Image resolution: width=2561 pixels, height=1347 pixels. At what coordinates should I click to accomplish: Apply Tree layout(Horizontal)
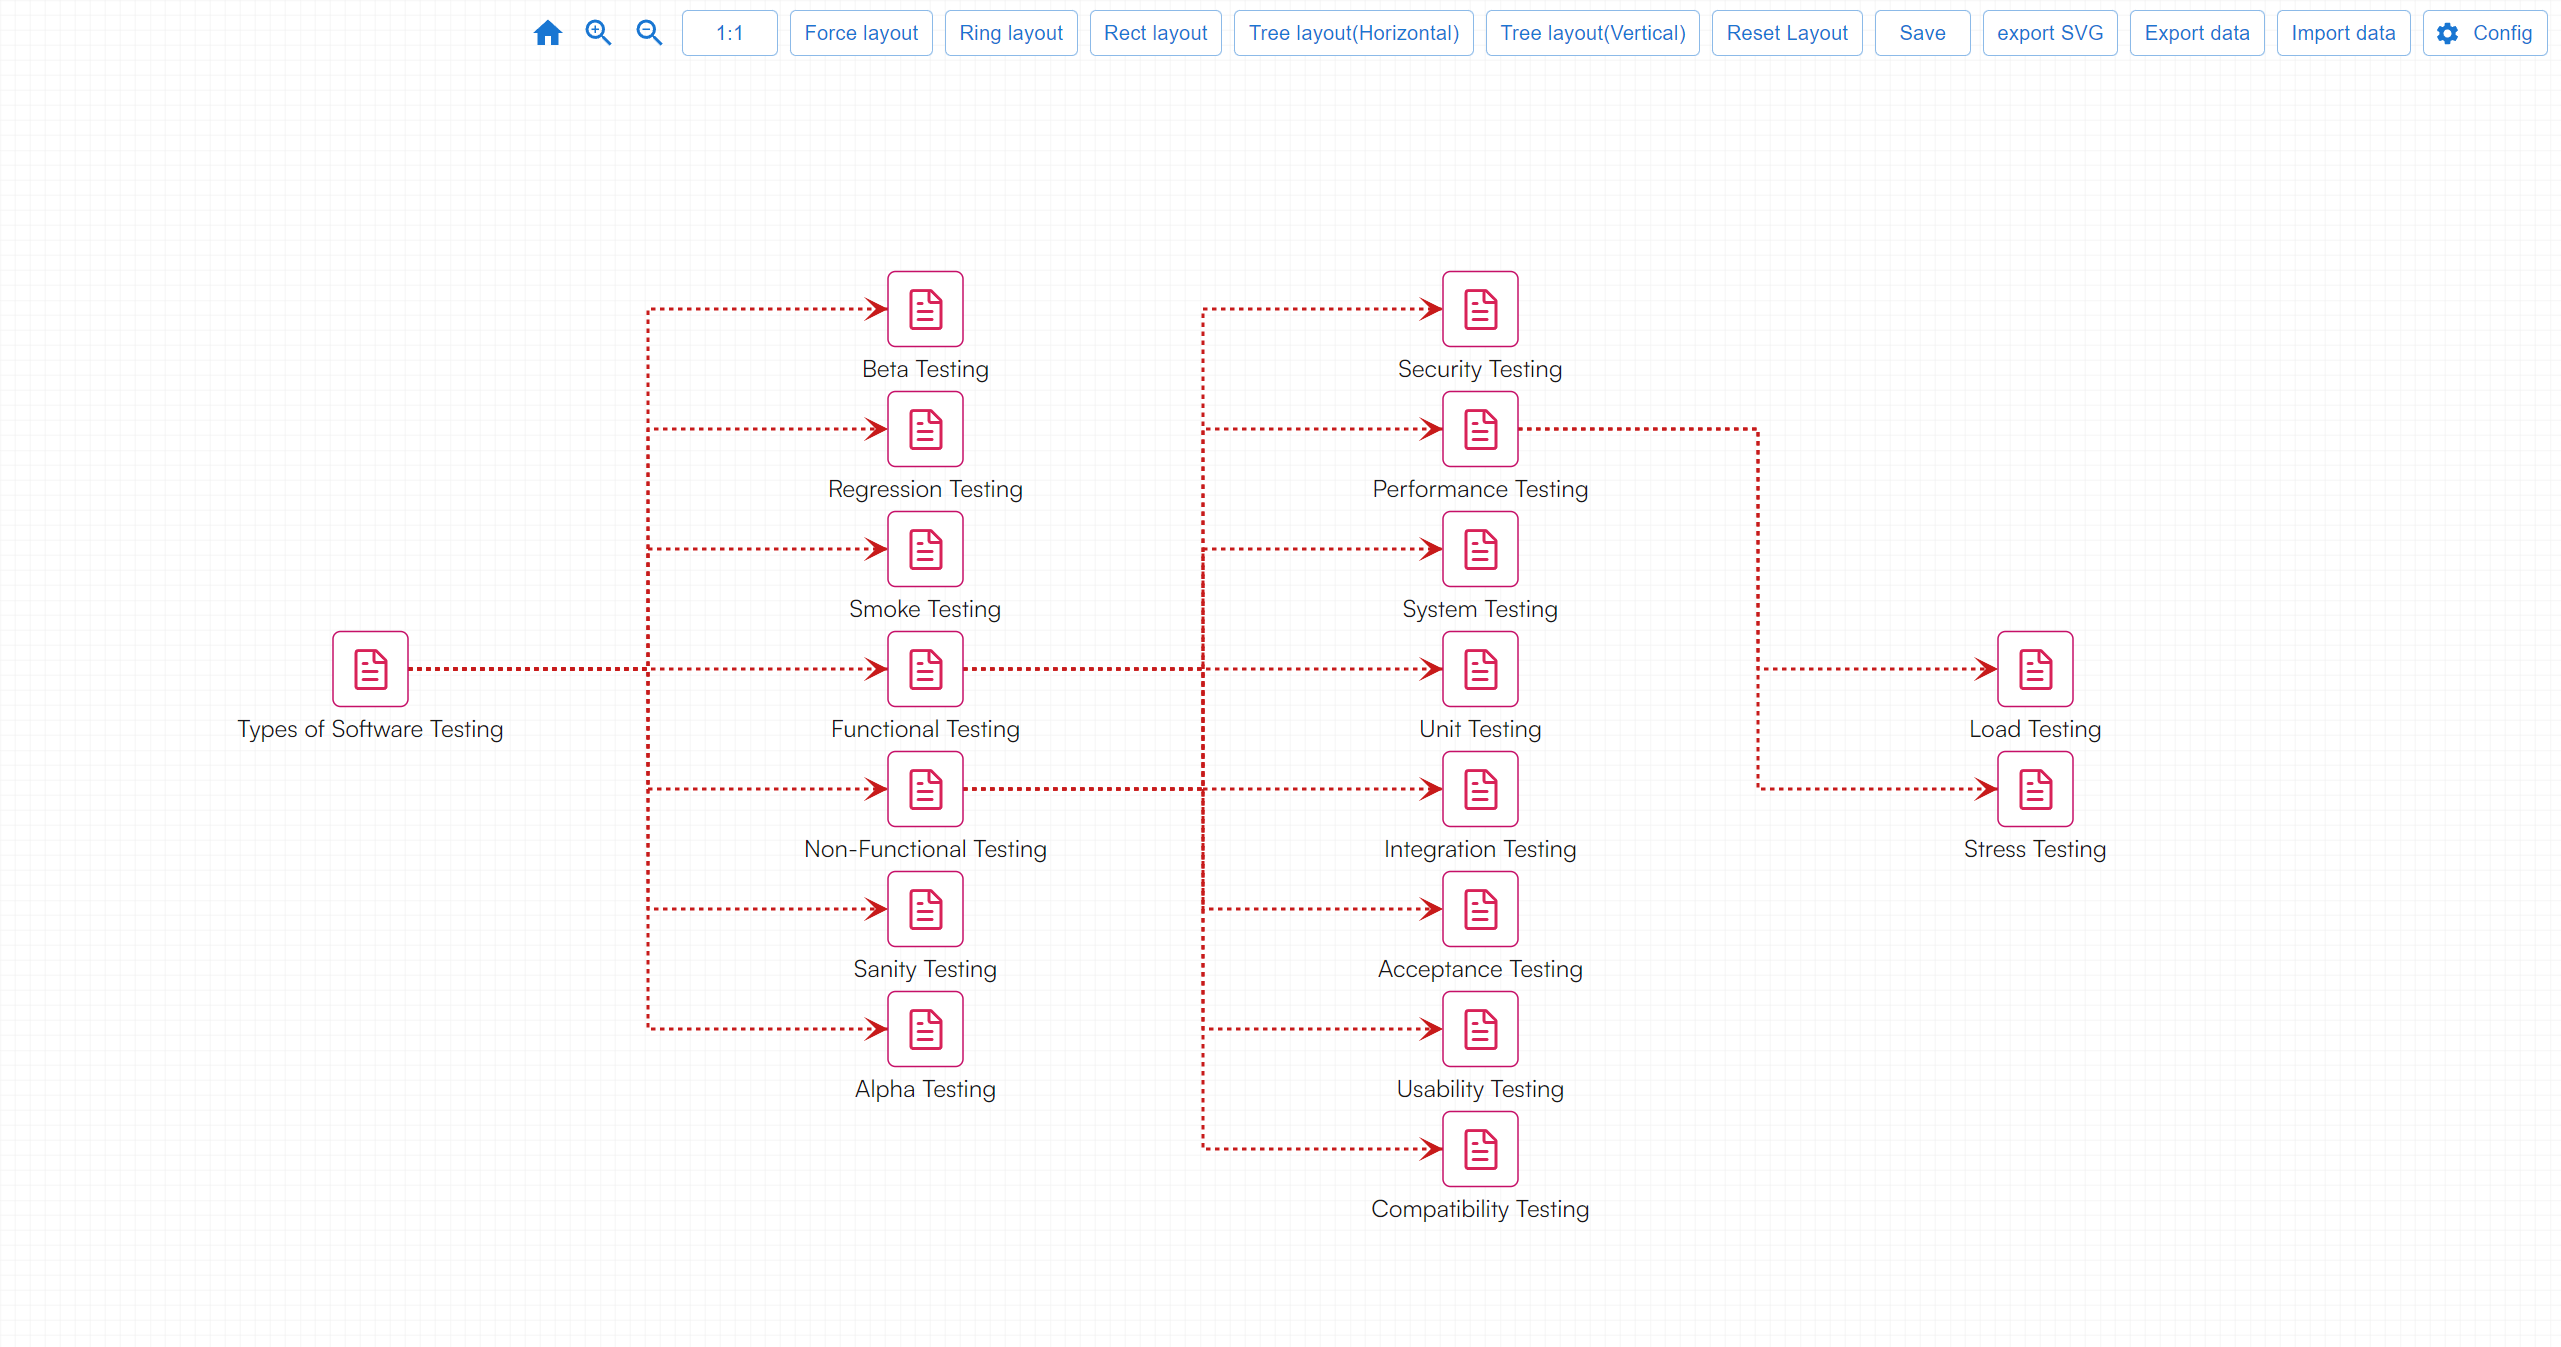1353,33
